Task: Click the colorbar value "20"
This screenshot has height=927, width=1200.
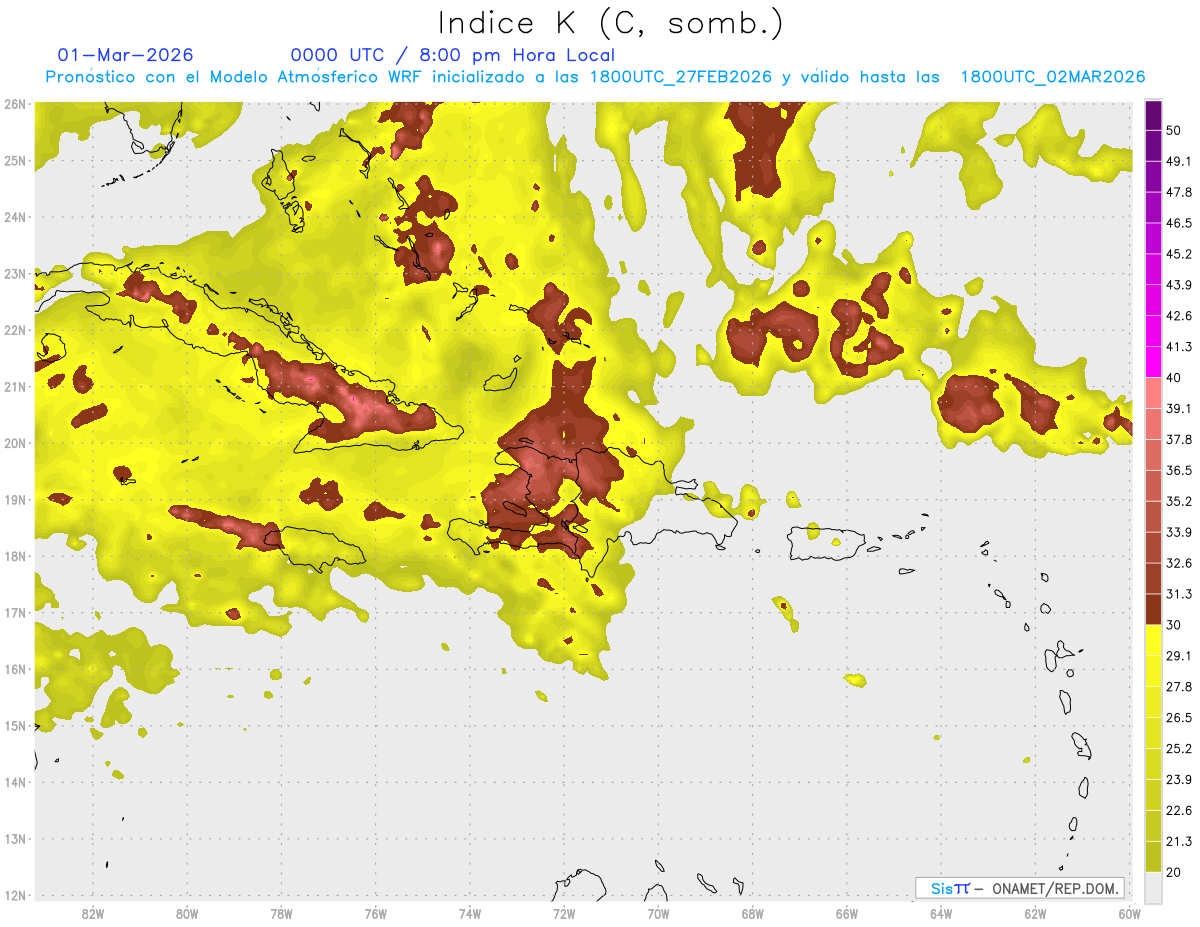Action: (x=1174, y=872)
